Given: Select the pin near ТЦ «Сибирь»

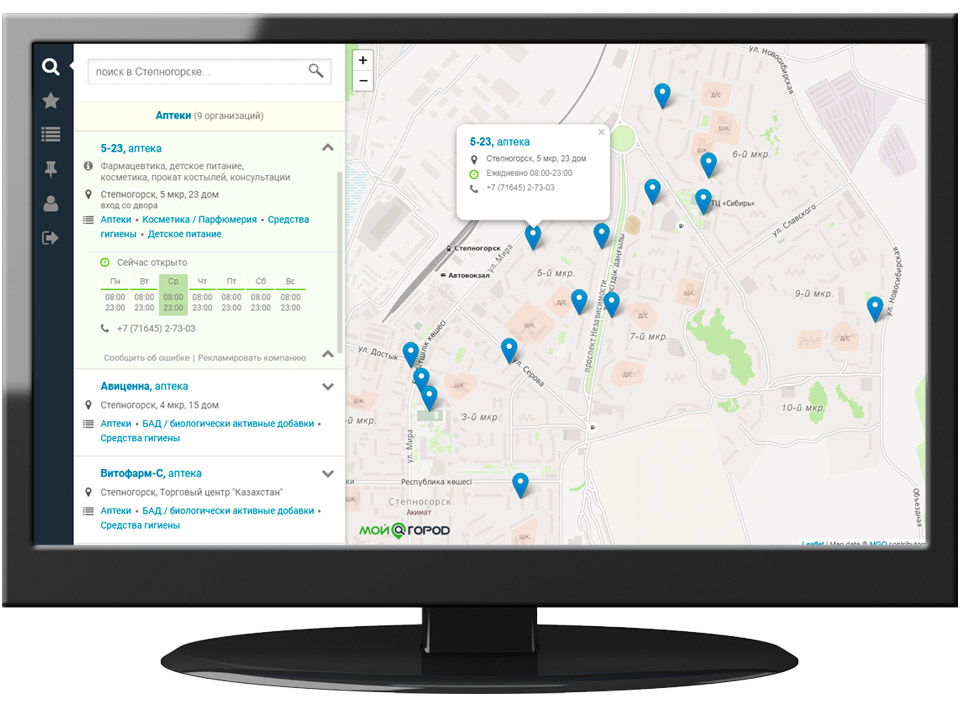Looking at the screenshot, I should click(703, 201).
